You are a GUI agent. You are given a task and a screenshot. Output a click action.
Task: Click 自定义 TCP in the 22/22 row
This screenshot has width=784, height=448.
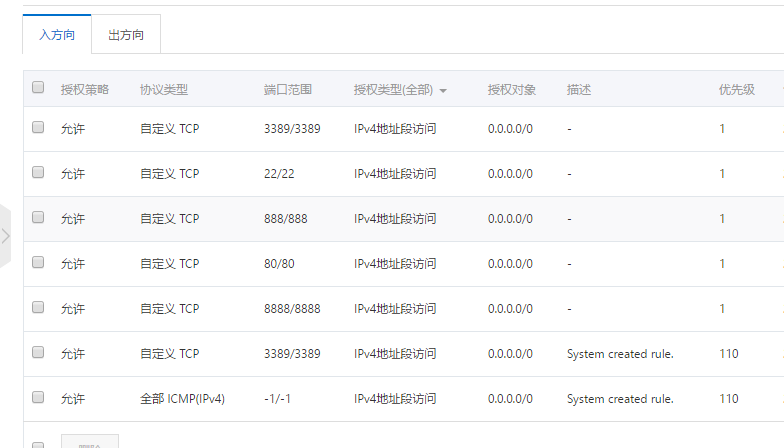169,174
